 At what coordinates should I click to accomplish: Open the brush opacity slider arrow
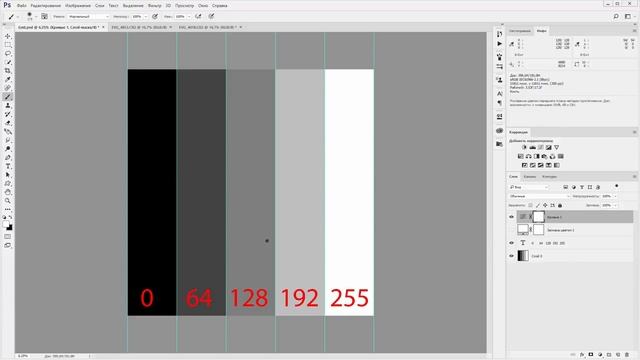coord(146,17)
